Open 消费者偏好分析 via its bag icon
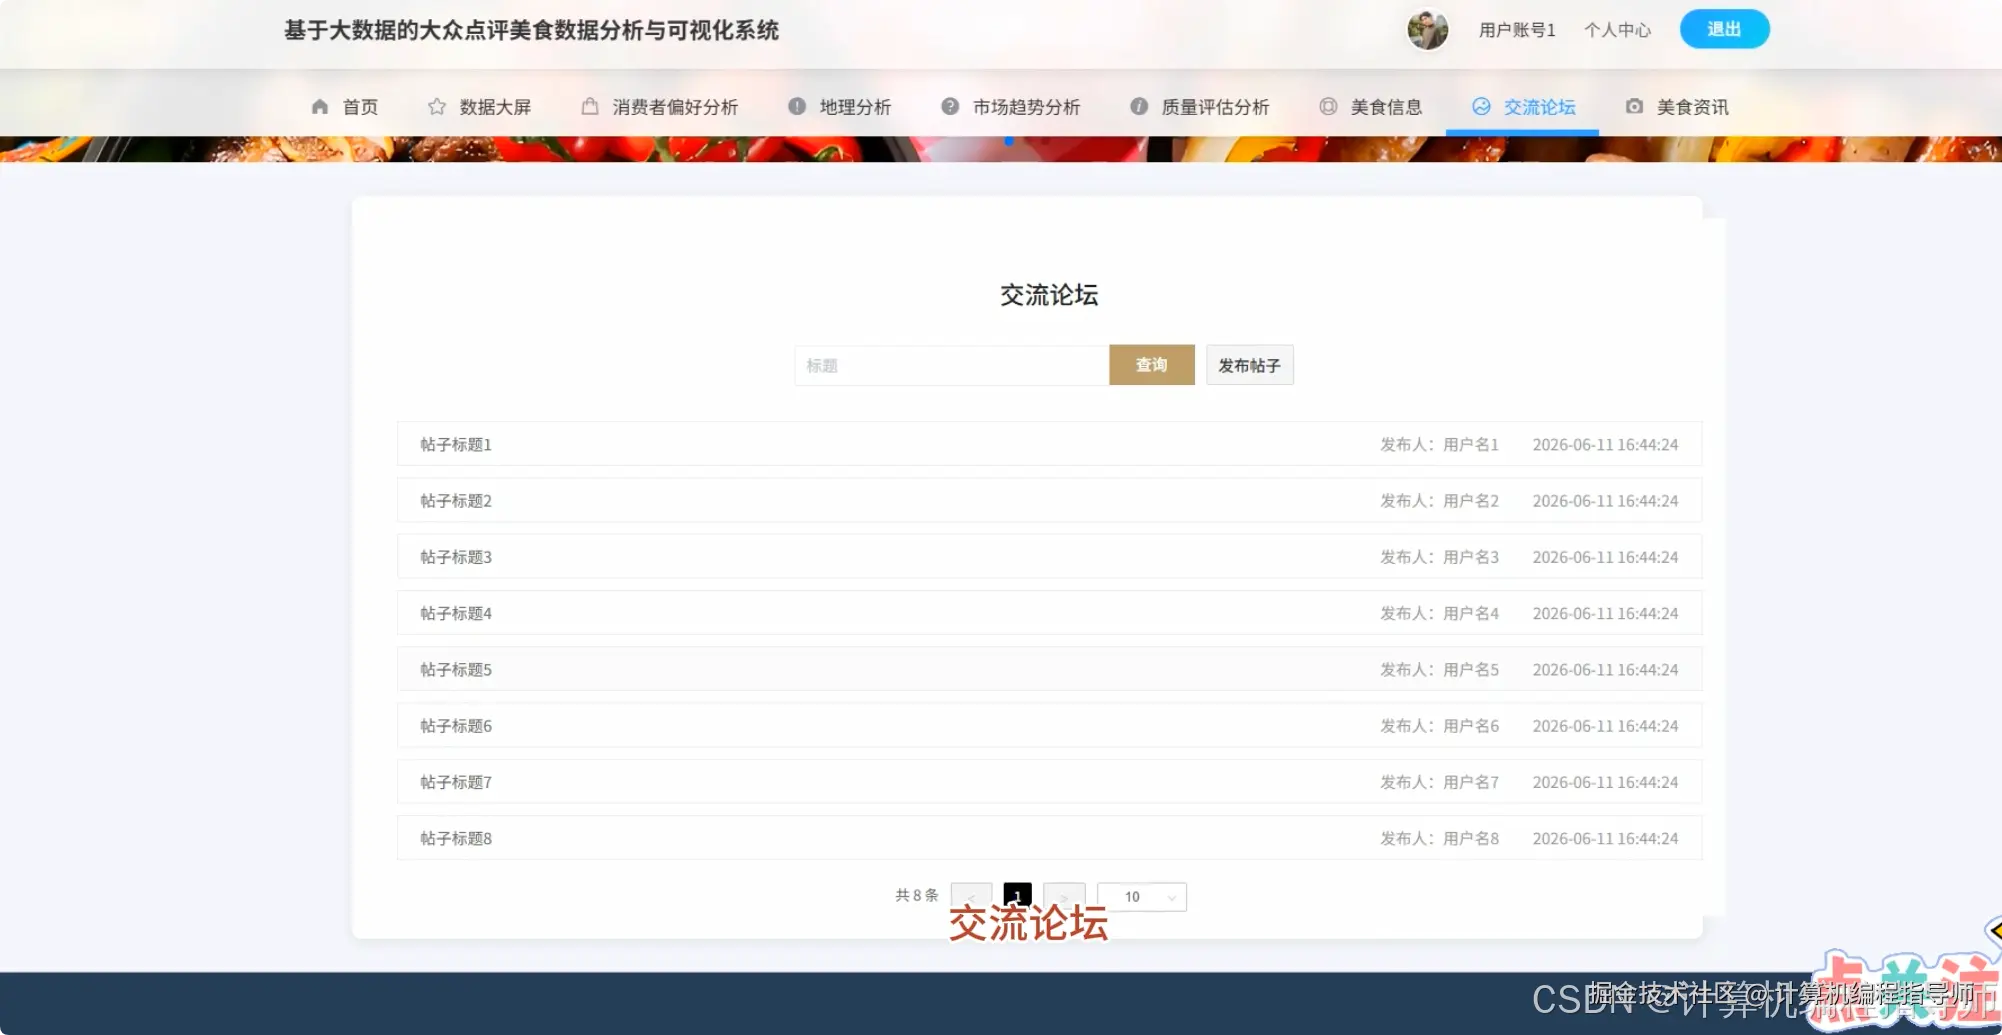The width and height of the screenshot is (2002, 1035). 589,106
